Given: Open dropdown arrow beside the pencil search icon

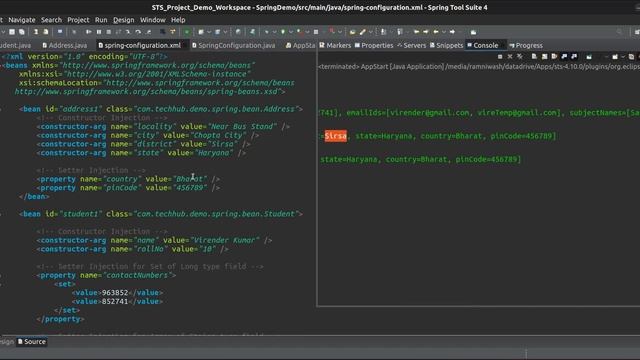Looking at the screenshot, I should [371, 32].
